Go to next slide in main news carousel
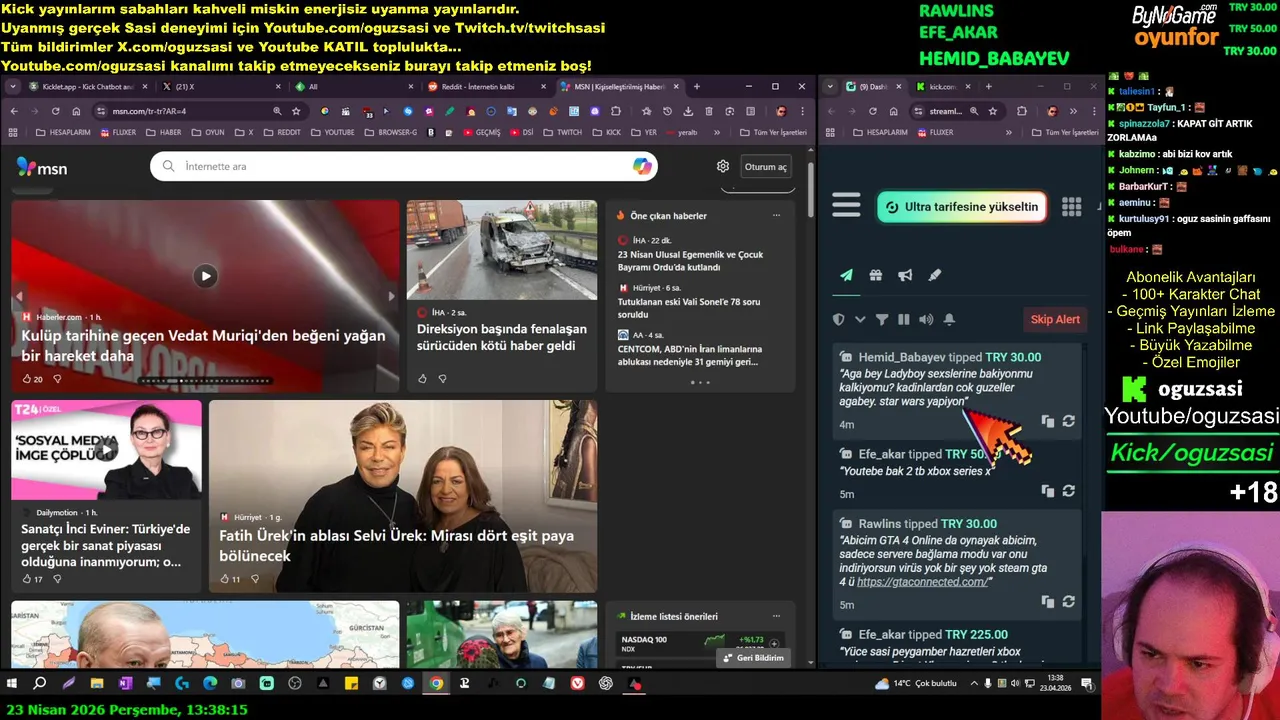This screenshot has width=1280, height=720. 391,296
